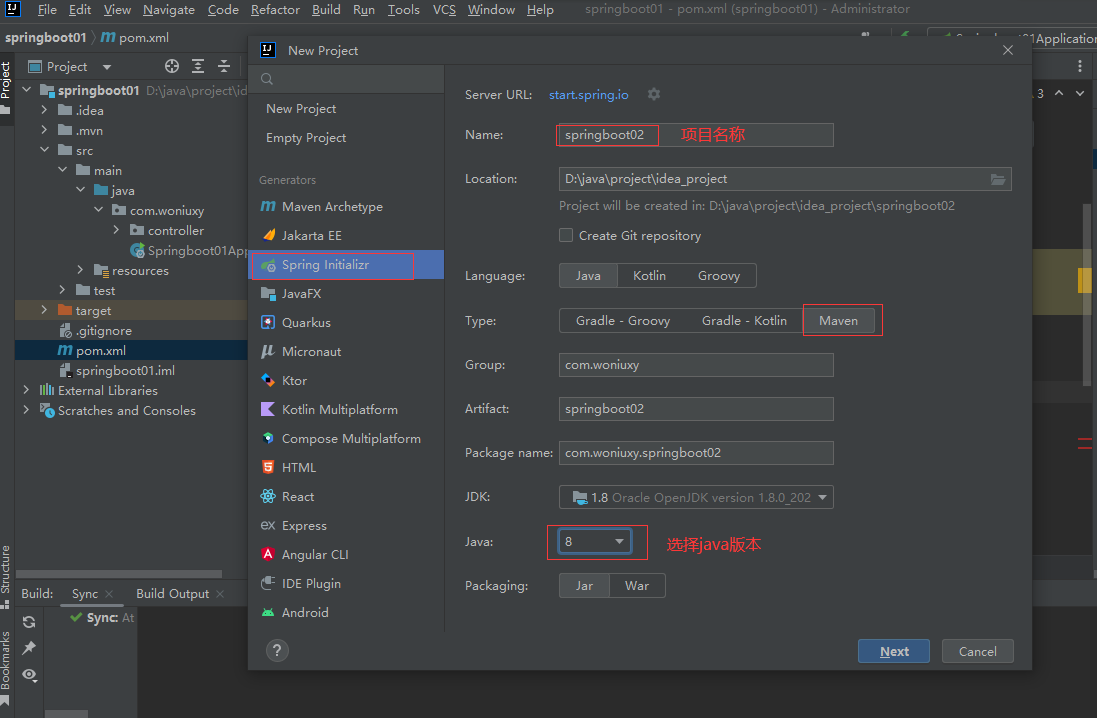Click the help question mark button

(x=277, y=651)
